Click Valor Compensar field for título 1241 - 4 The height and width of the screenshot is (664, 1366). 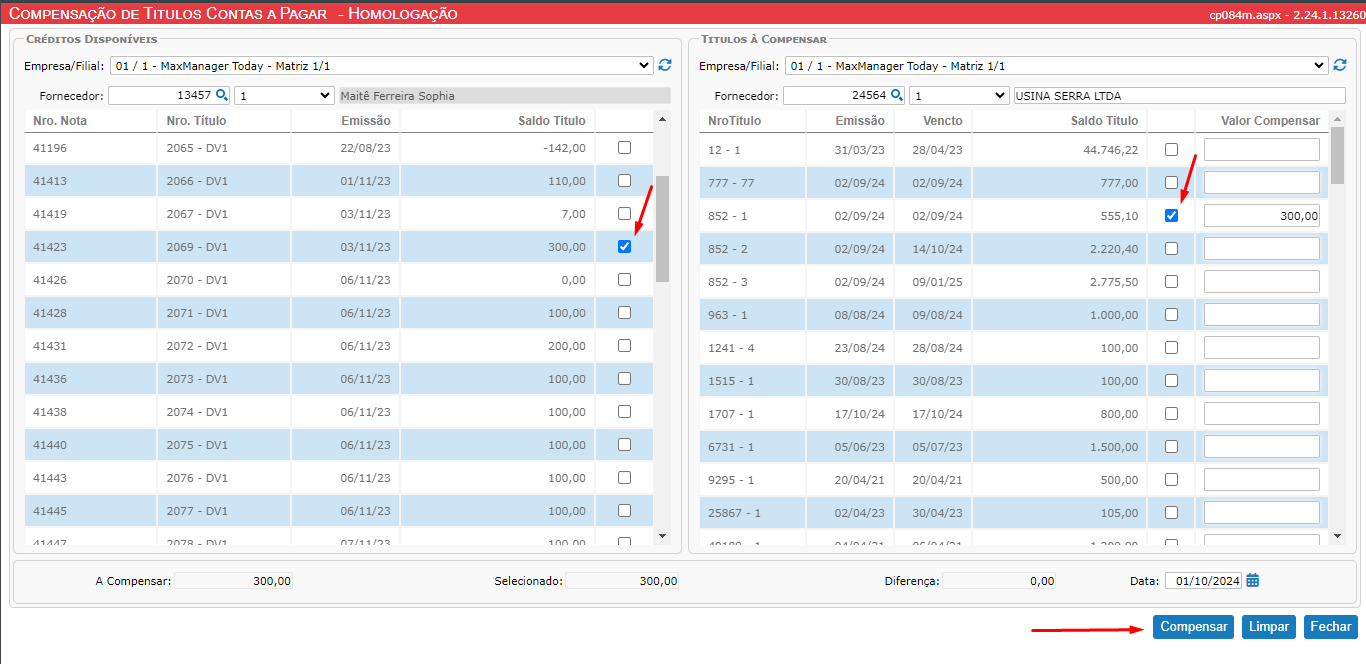coord(1262,347)
